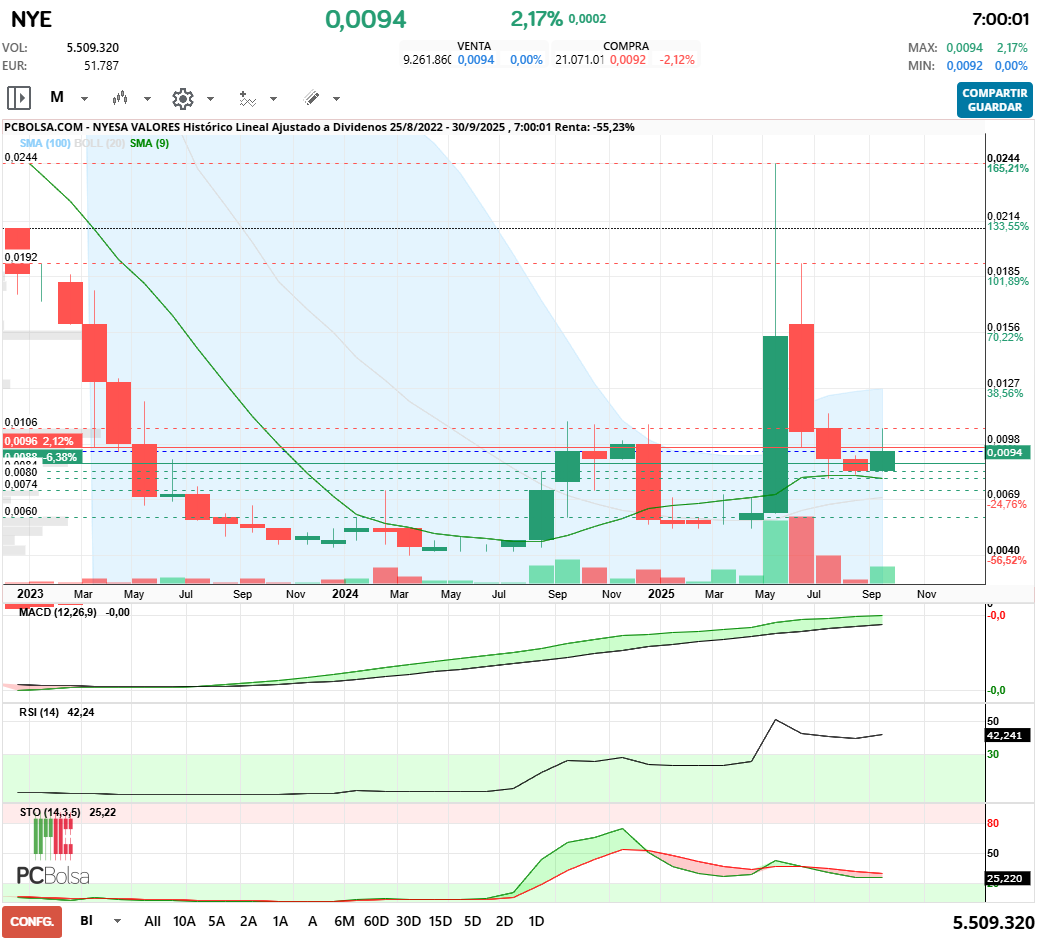Select the 30D time range

408,921
